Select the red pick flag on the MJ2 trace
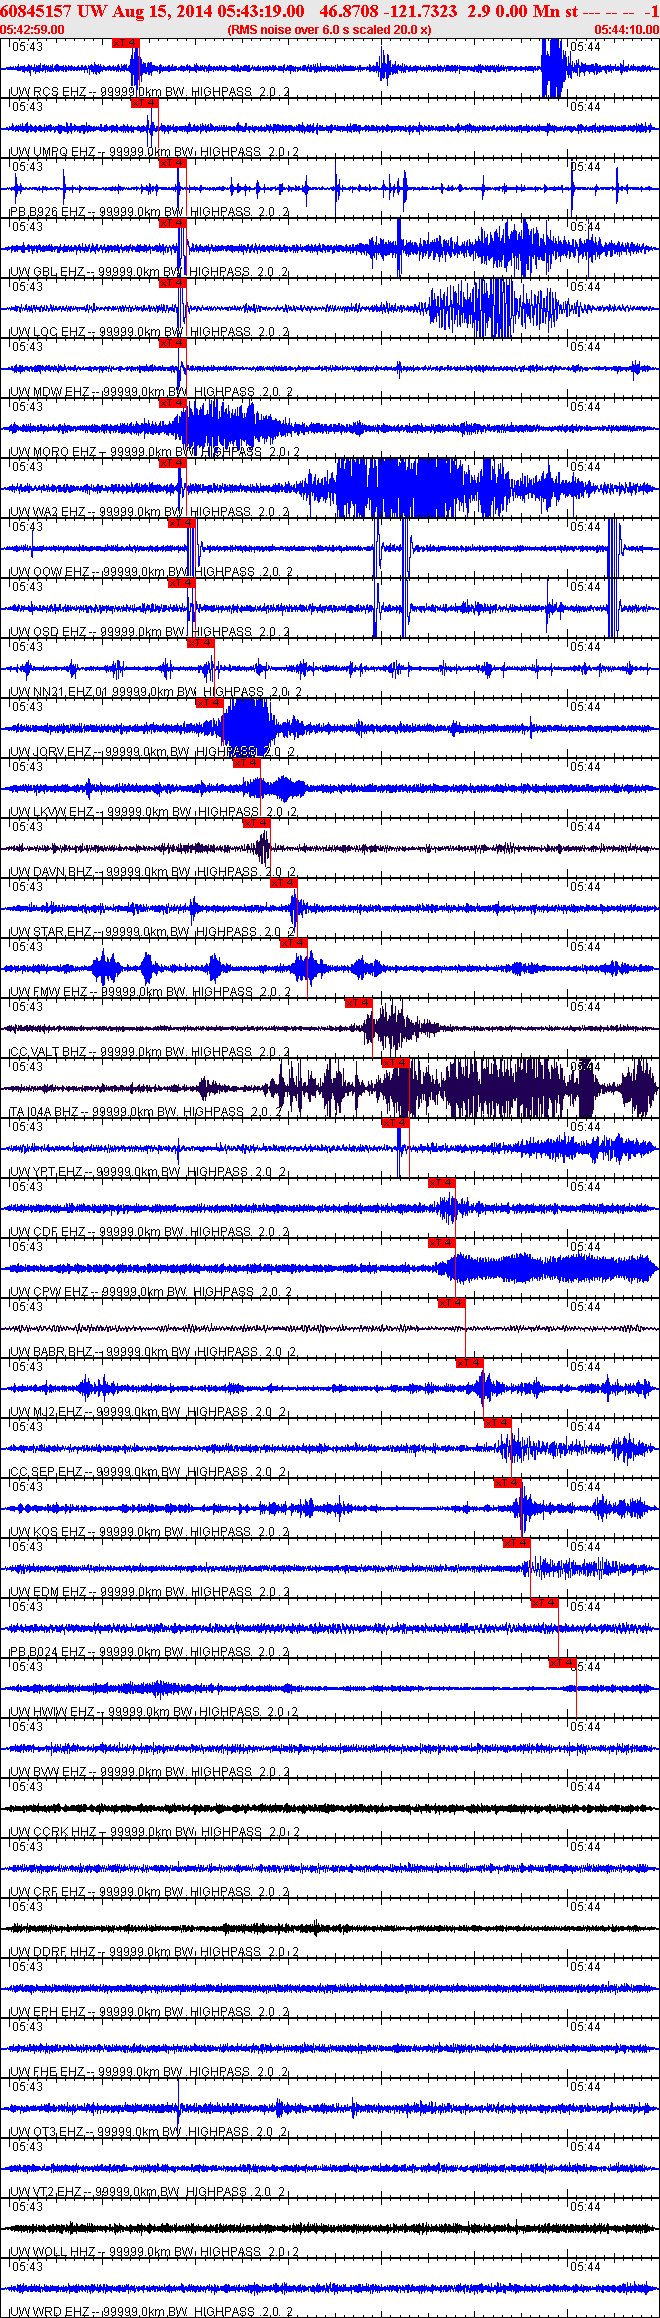 [470, 1363]
